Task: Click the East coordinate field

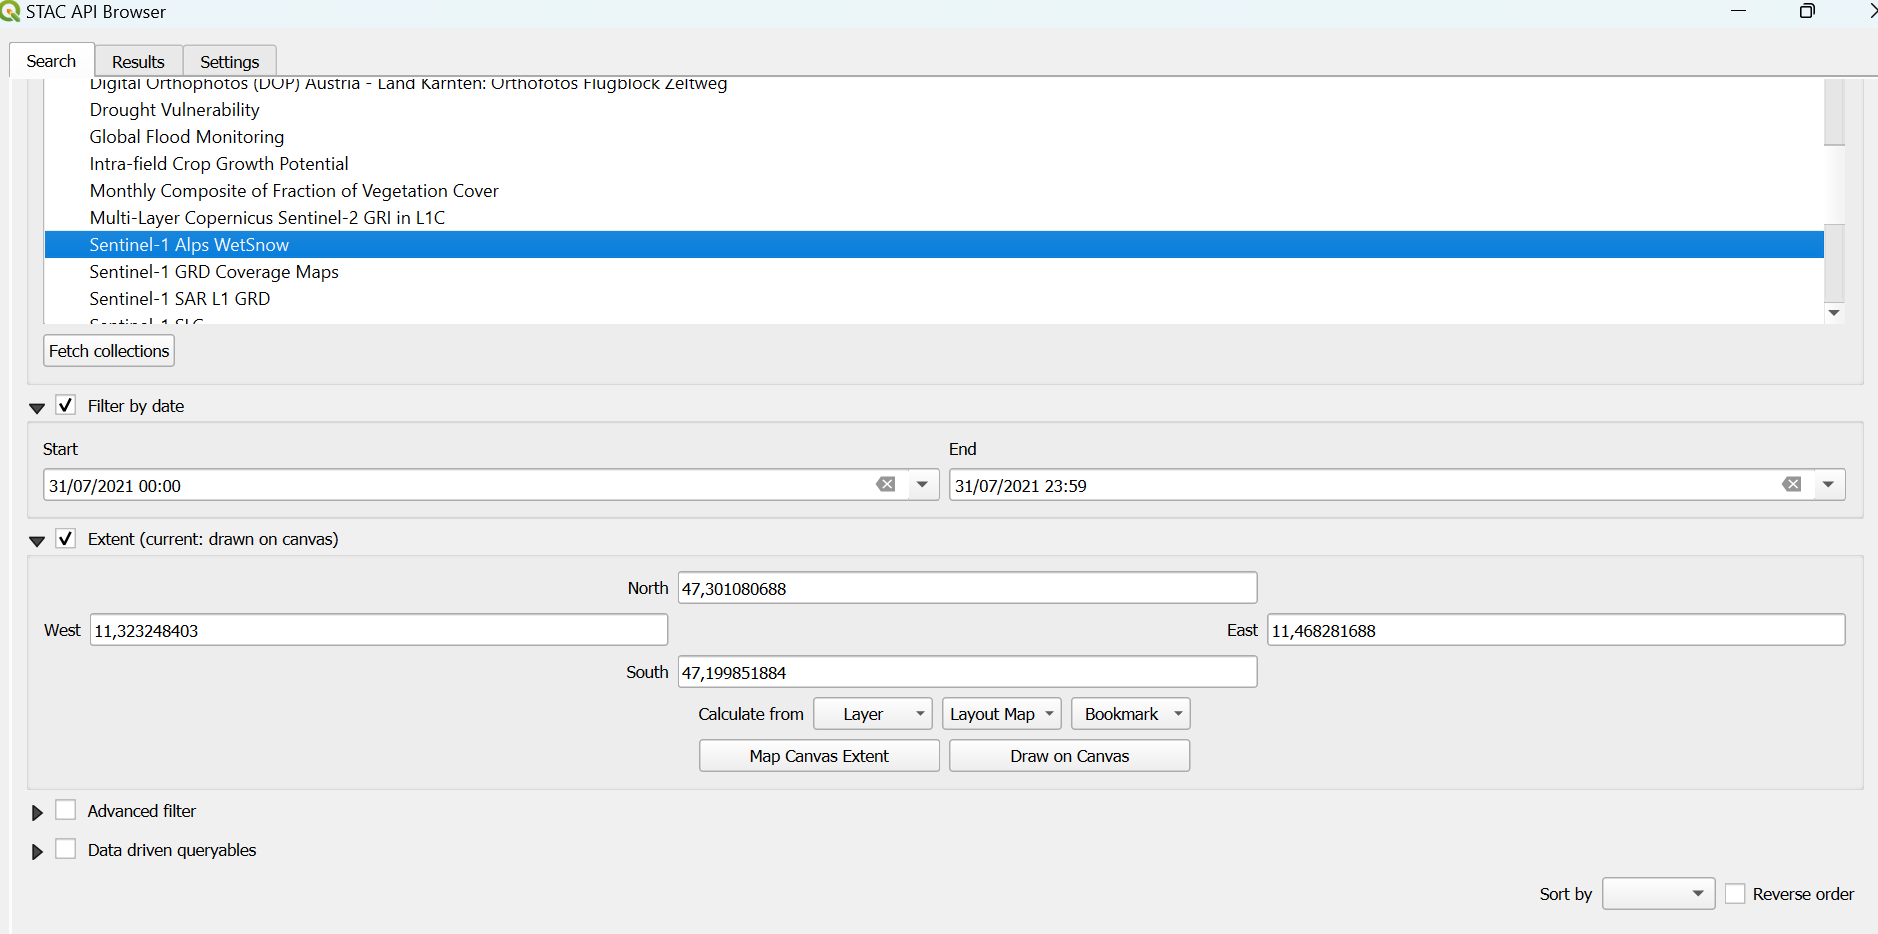Action: (1556, 630)
